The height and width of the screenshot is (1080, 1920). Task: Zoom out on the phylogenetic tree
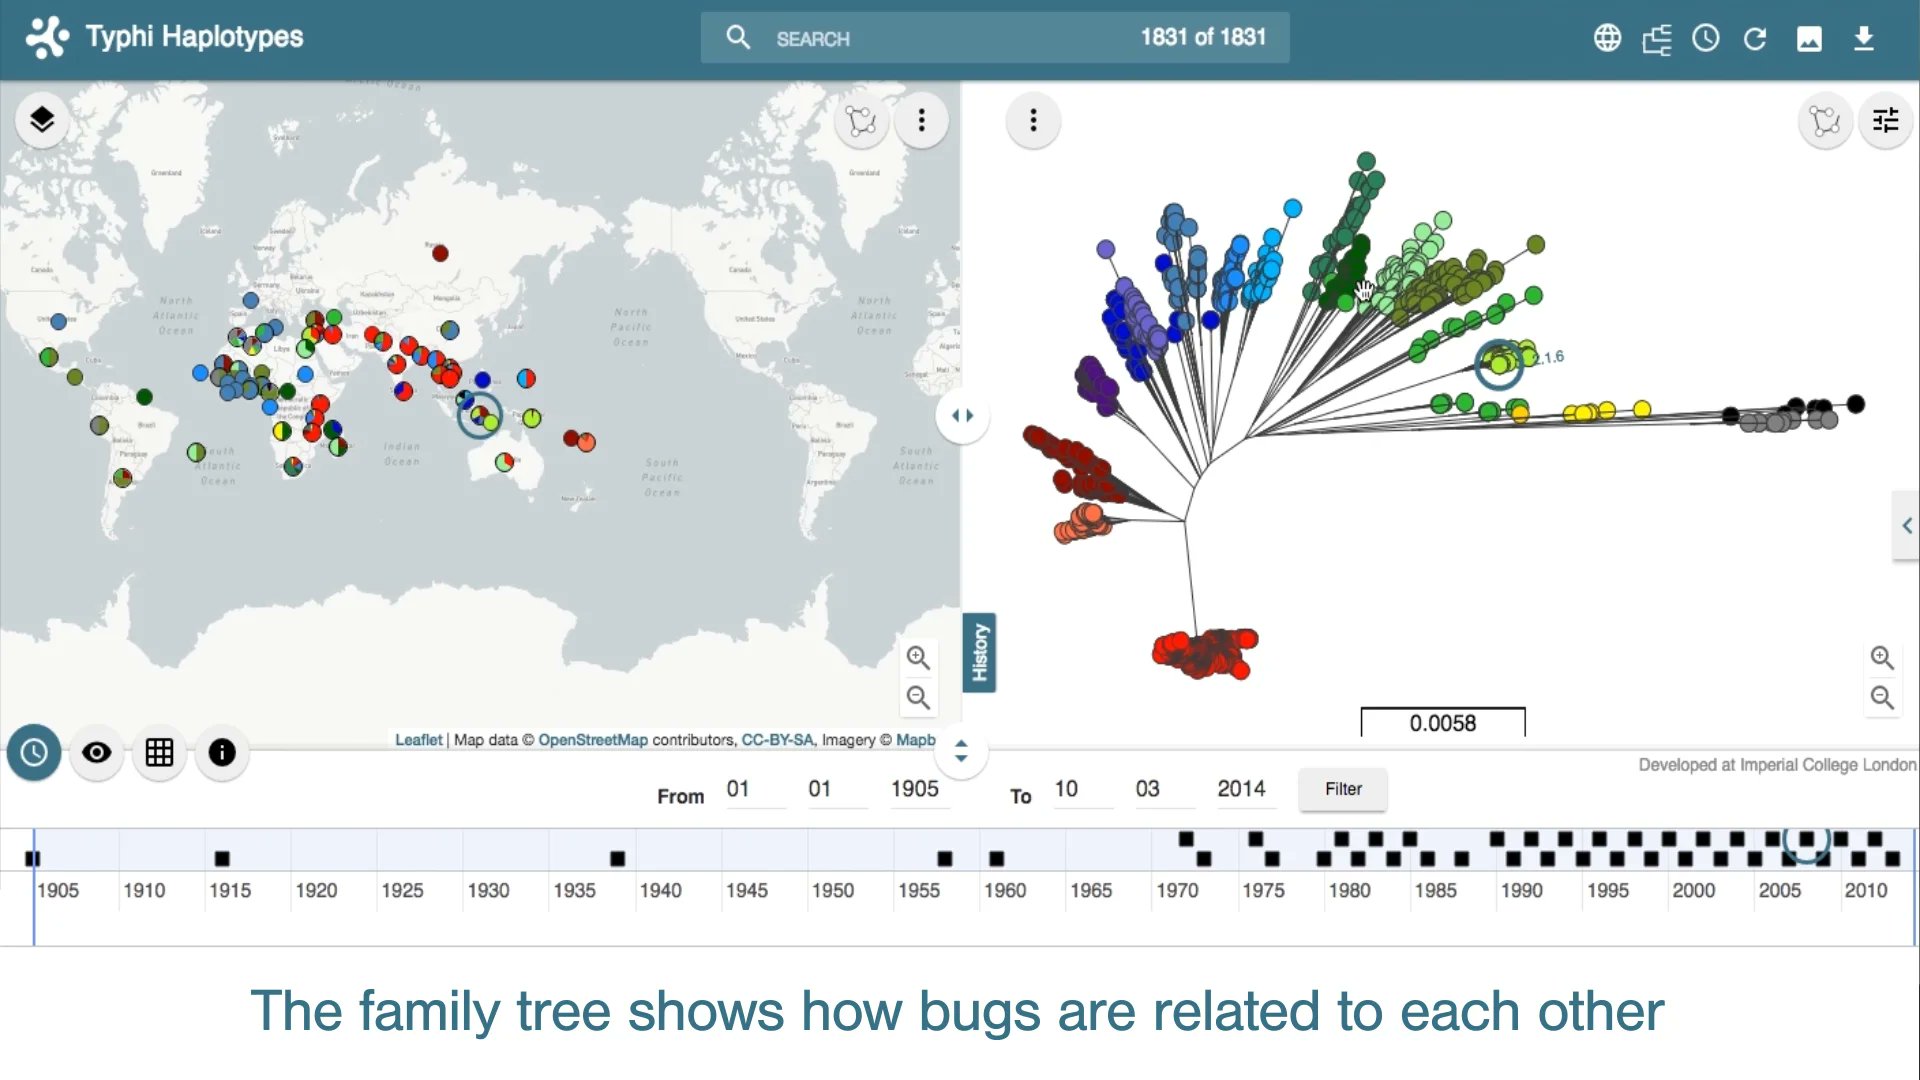pyautogui.click(x=1882, y=697)
